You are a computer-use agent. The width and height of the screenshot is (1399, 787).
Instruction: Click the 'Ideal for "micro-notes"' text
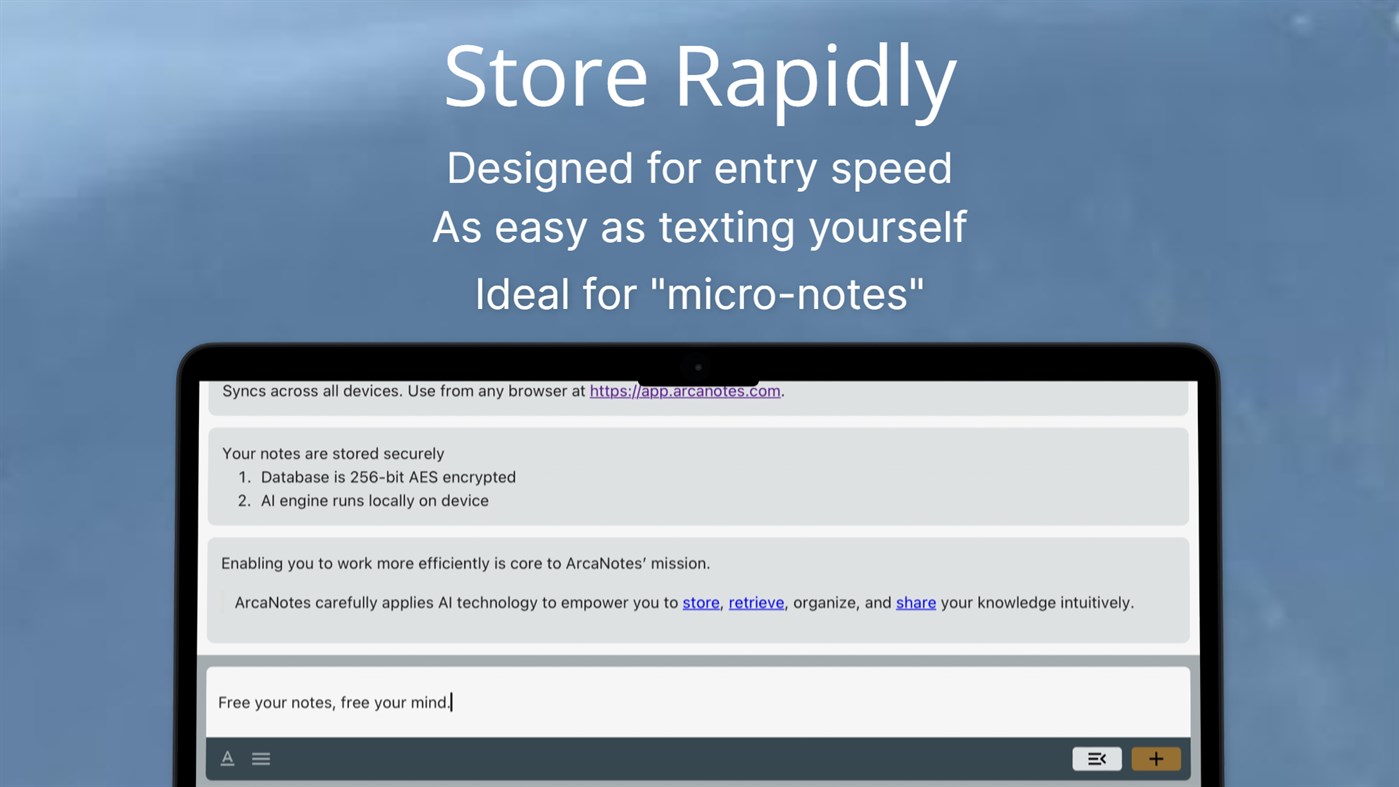pos(699,294)
